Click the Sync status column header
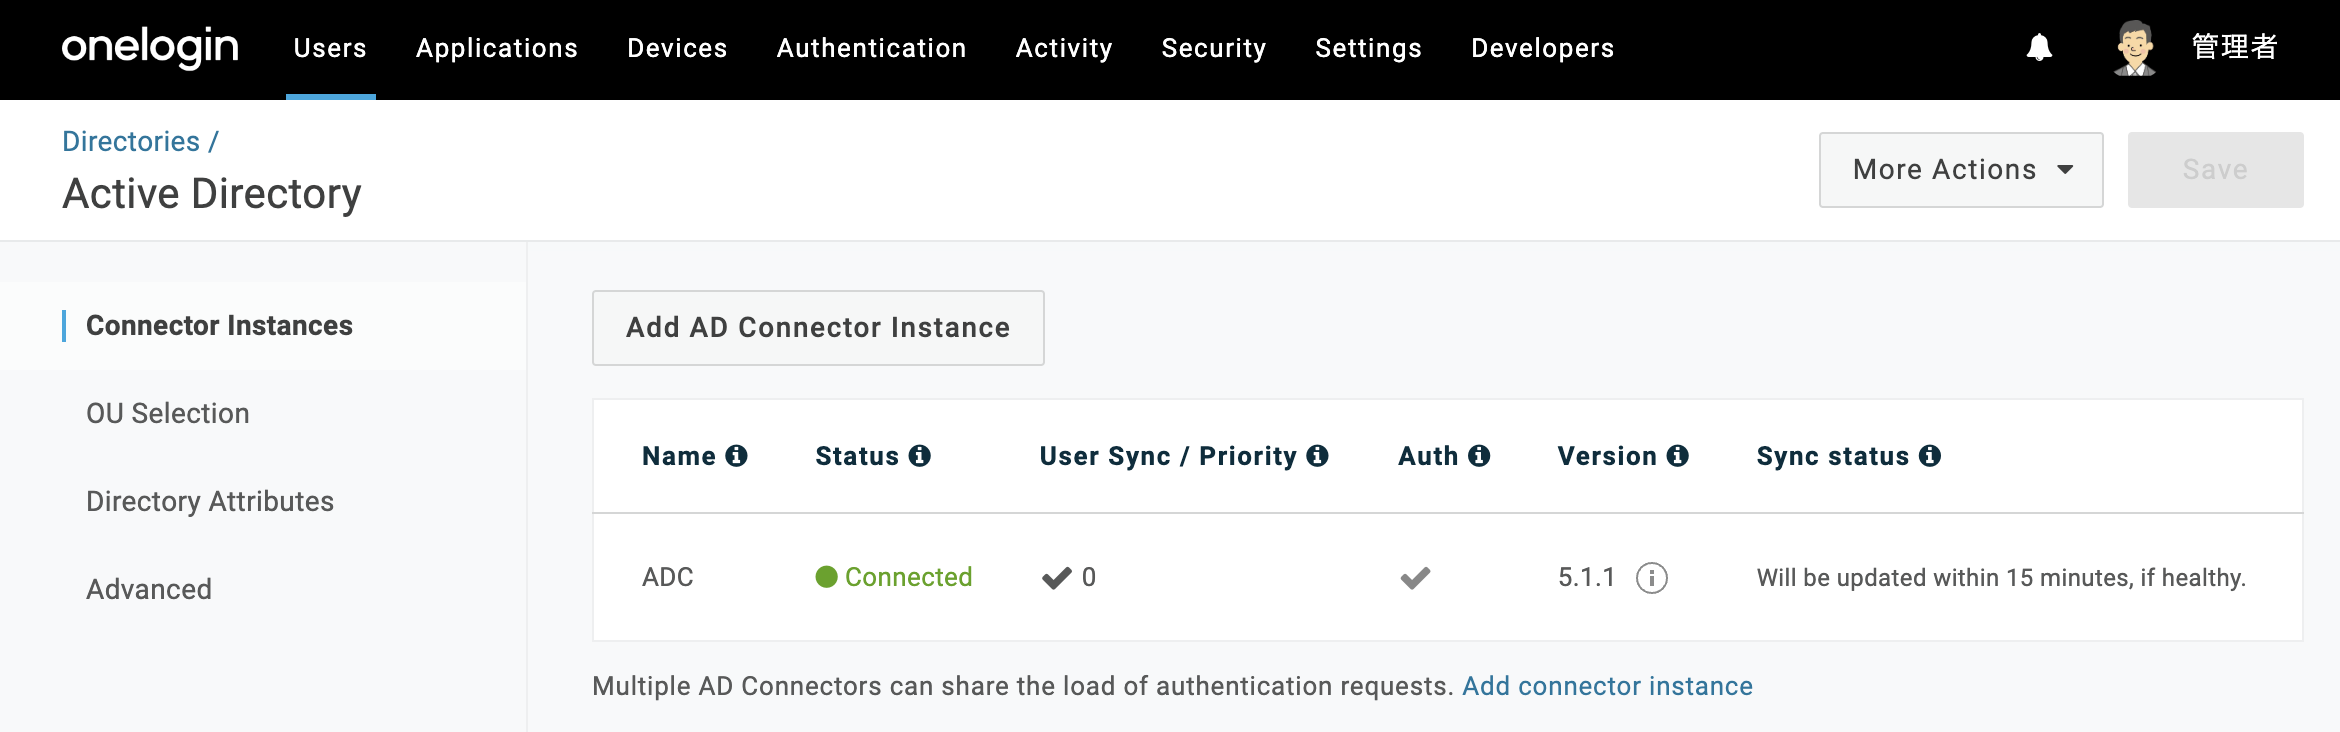The height and width of the screenshot is (732, 2340). tap(1833, 456)
